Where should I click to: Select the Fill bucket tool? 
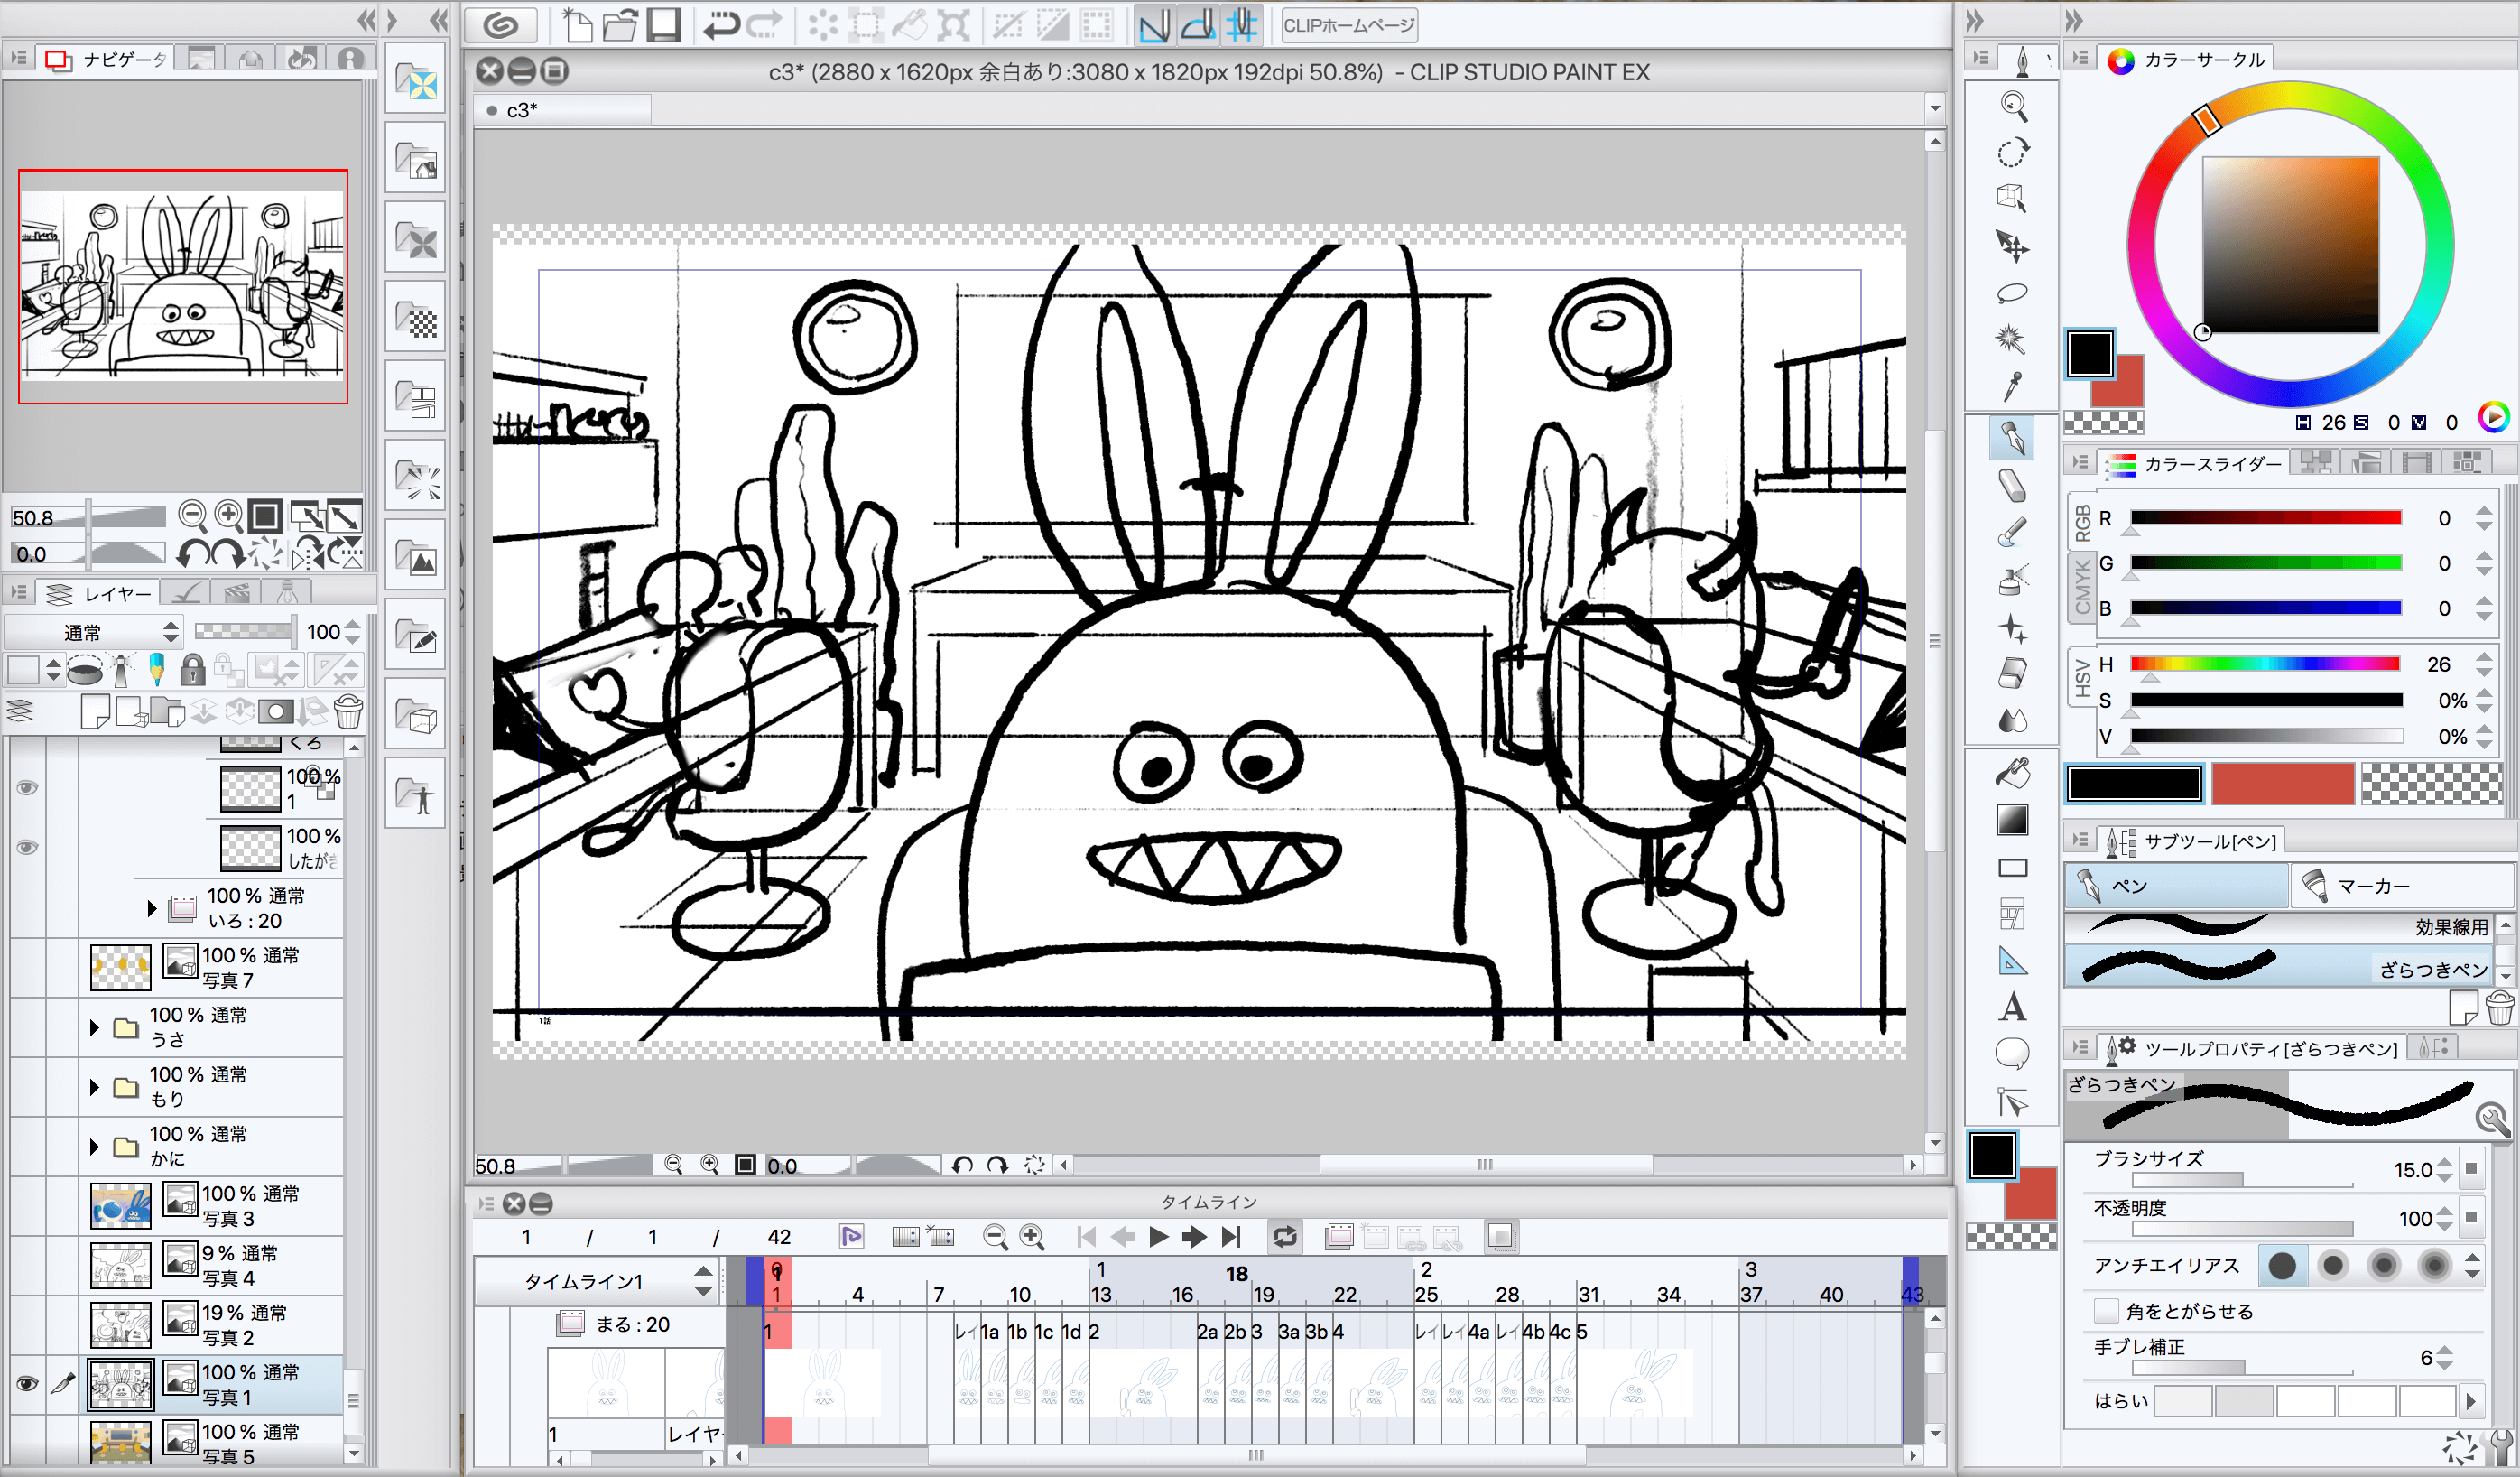2013,772
